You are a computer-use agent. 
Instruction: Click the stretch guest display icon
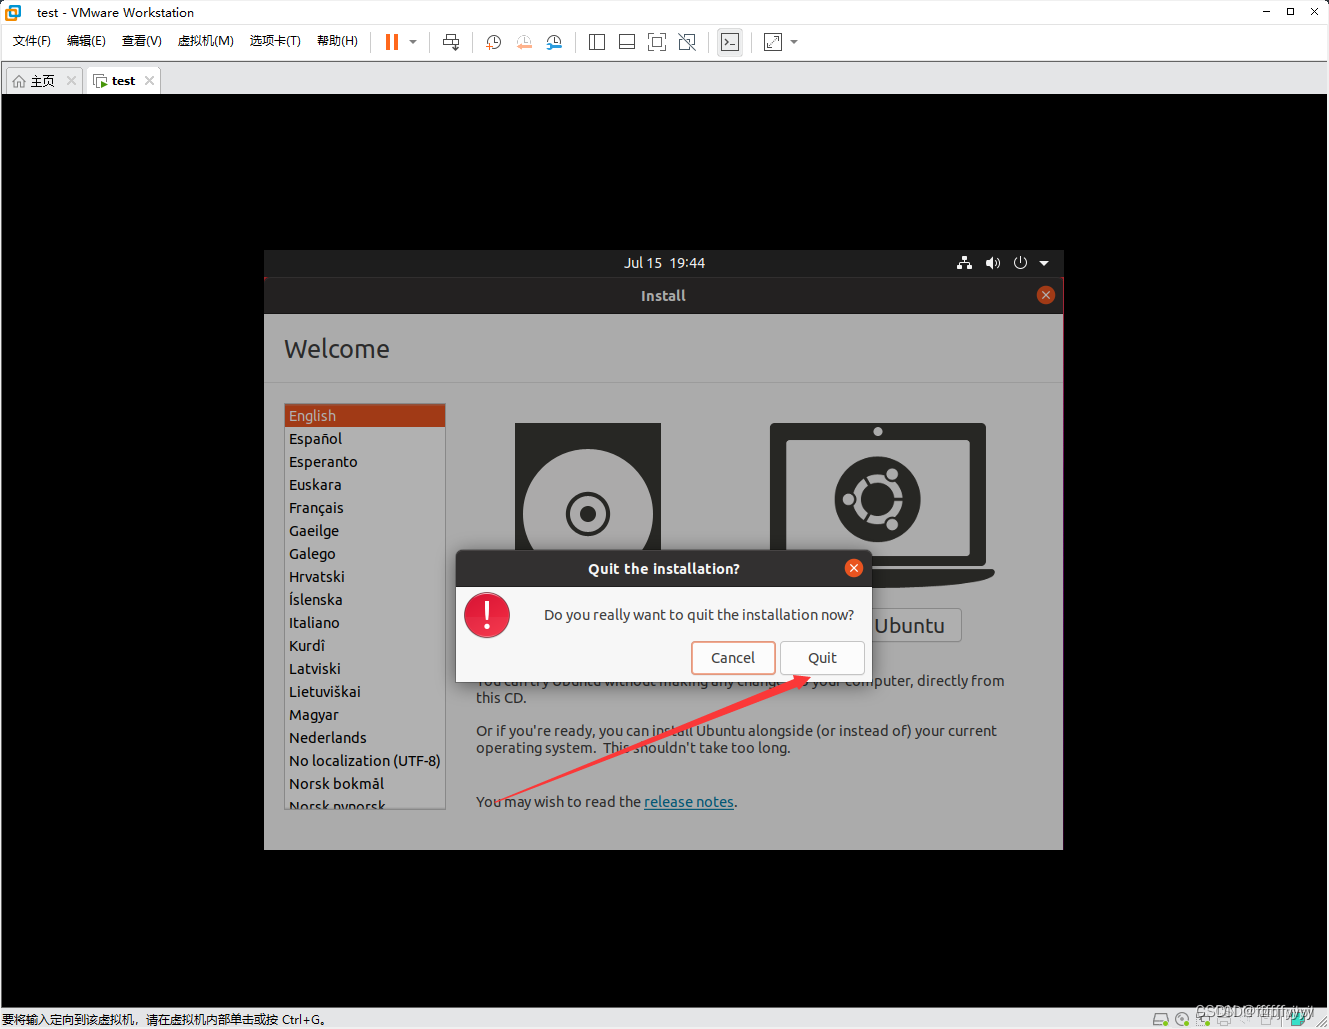coord(773,42)
